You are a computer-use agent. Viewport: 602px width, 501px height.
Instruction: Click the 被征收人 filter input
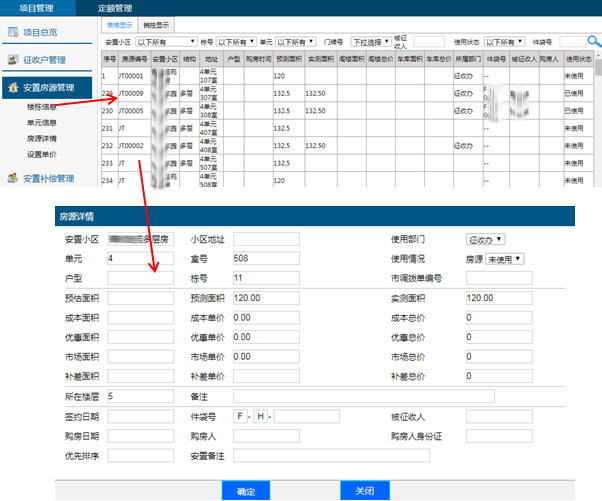pos(429,41)
